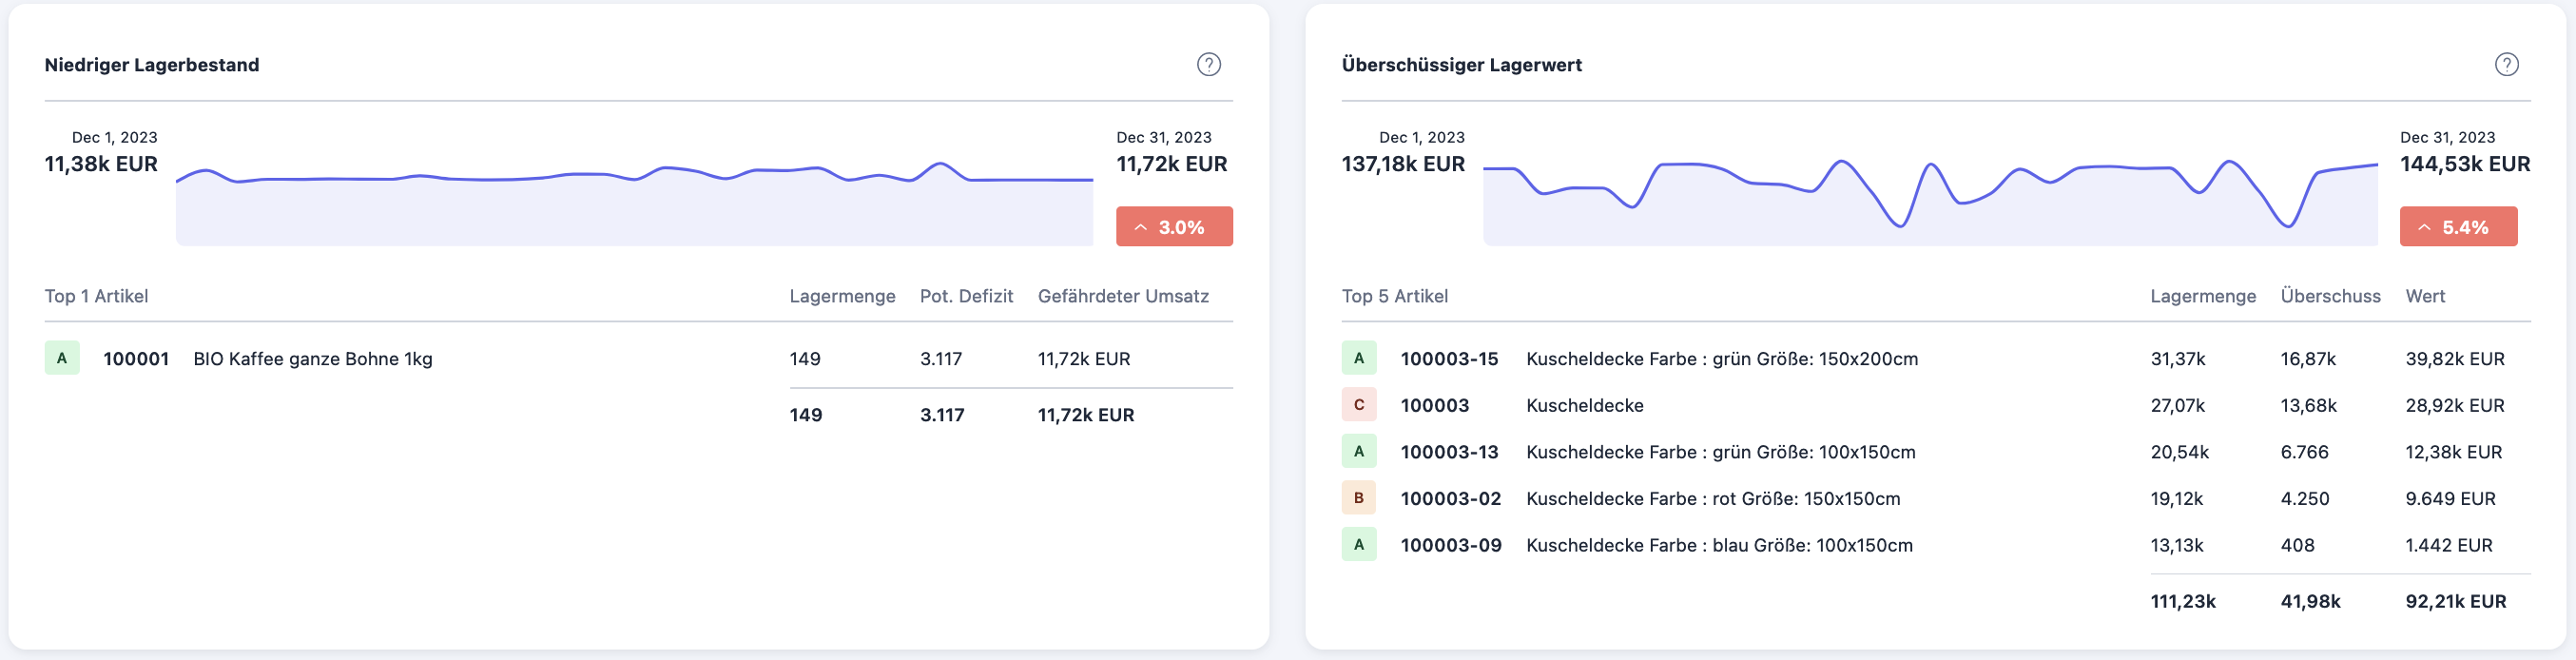
Task: Click the C badge of article 100003
Action: click(x=1358, y=405)
